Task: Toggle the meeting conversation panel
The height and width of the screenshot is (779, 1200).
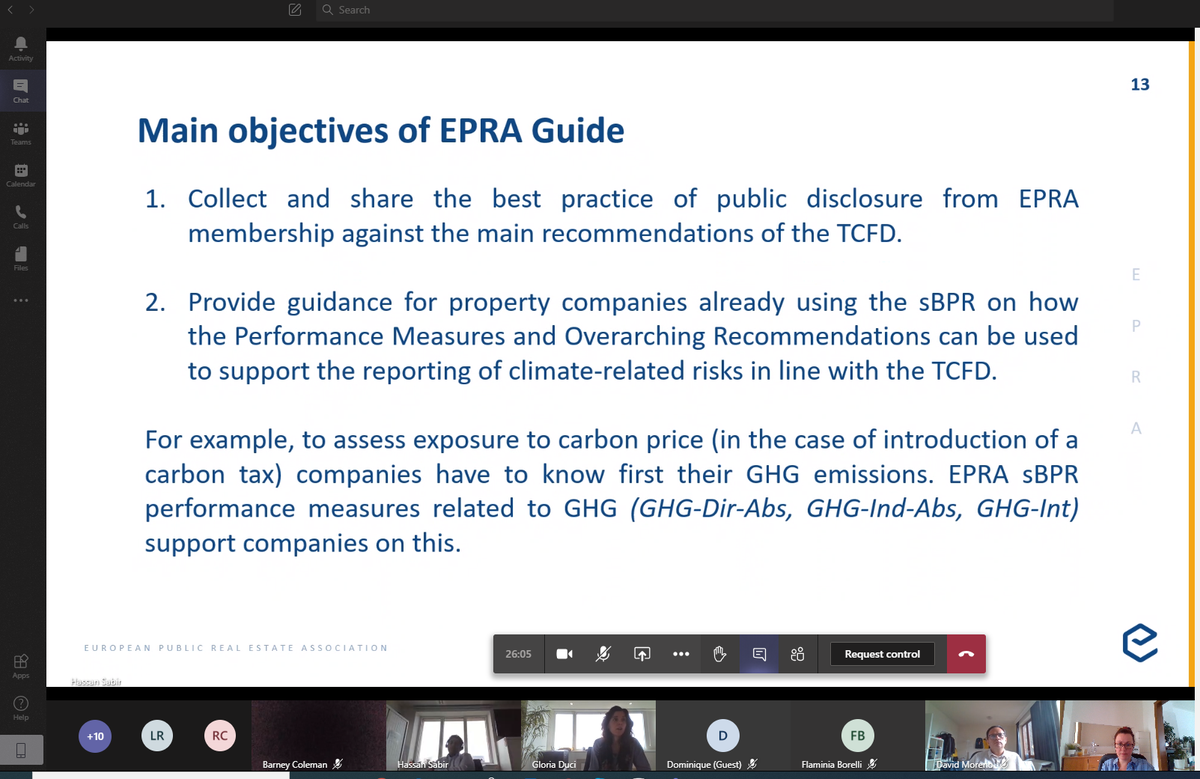Action: tap(759, 654)
